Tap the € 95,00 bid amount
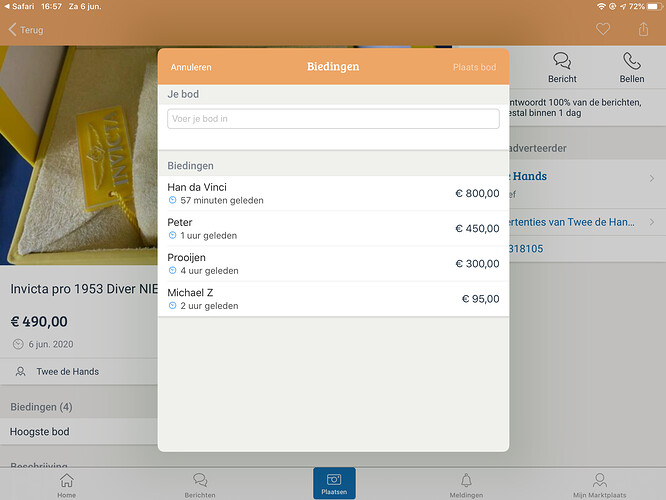This screenshot has height=500, width=666. pyautogui.click(x=480, y=299)
